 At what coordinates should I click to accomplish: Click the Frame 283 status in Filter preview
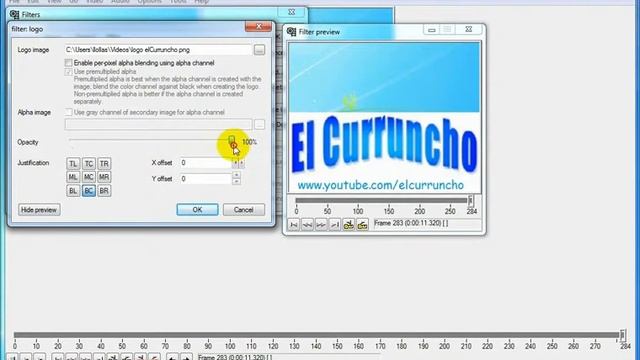point(411,223)
